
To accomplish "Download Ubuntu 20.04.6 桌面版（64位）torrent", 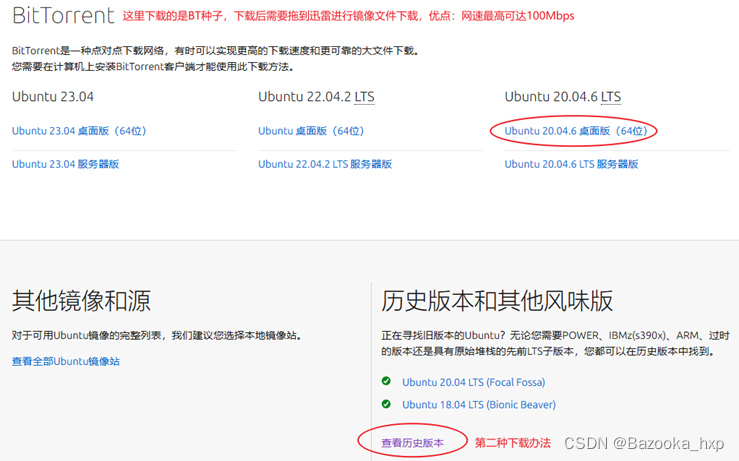I will [576, 131].
